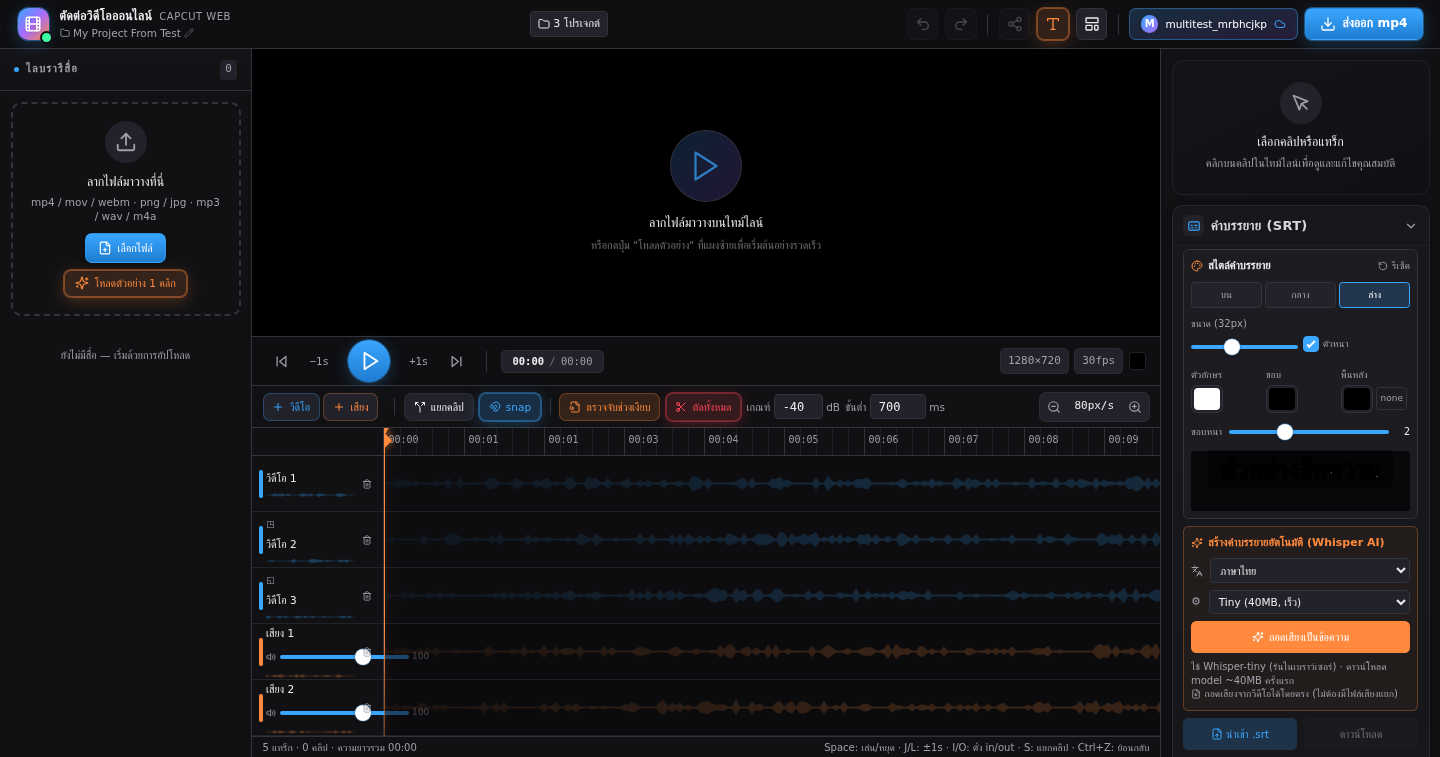Click the cloud sync icon beside the username

pyautogui.click(x=1280, y=24)
